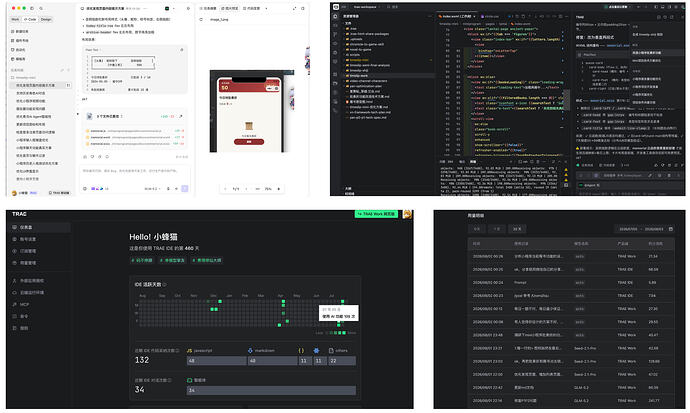Select the 30 天 range filter button
This screenshot has width=690, height=413.
tap(517, 229)
